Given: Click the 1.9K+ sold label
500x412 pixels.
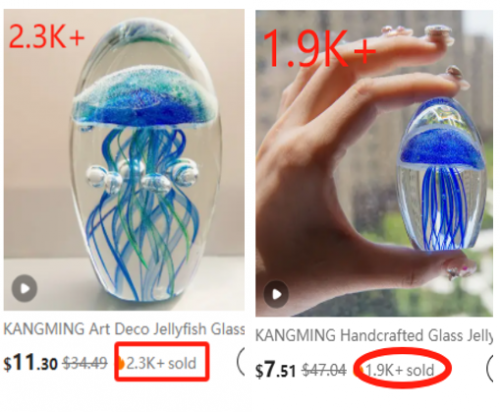Looking at the screenshot, I should point(400,370).
